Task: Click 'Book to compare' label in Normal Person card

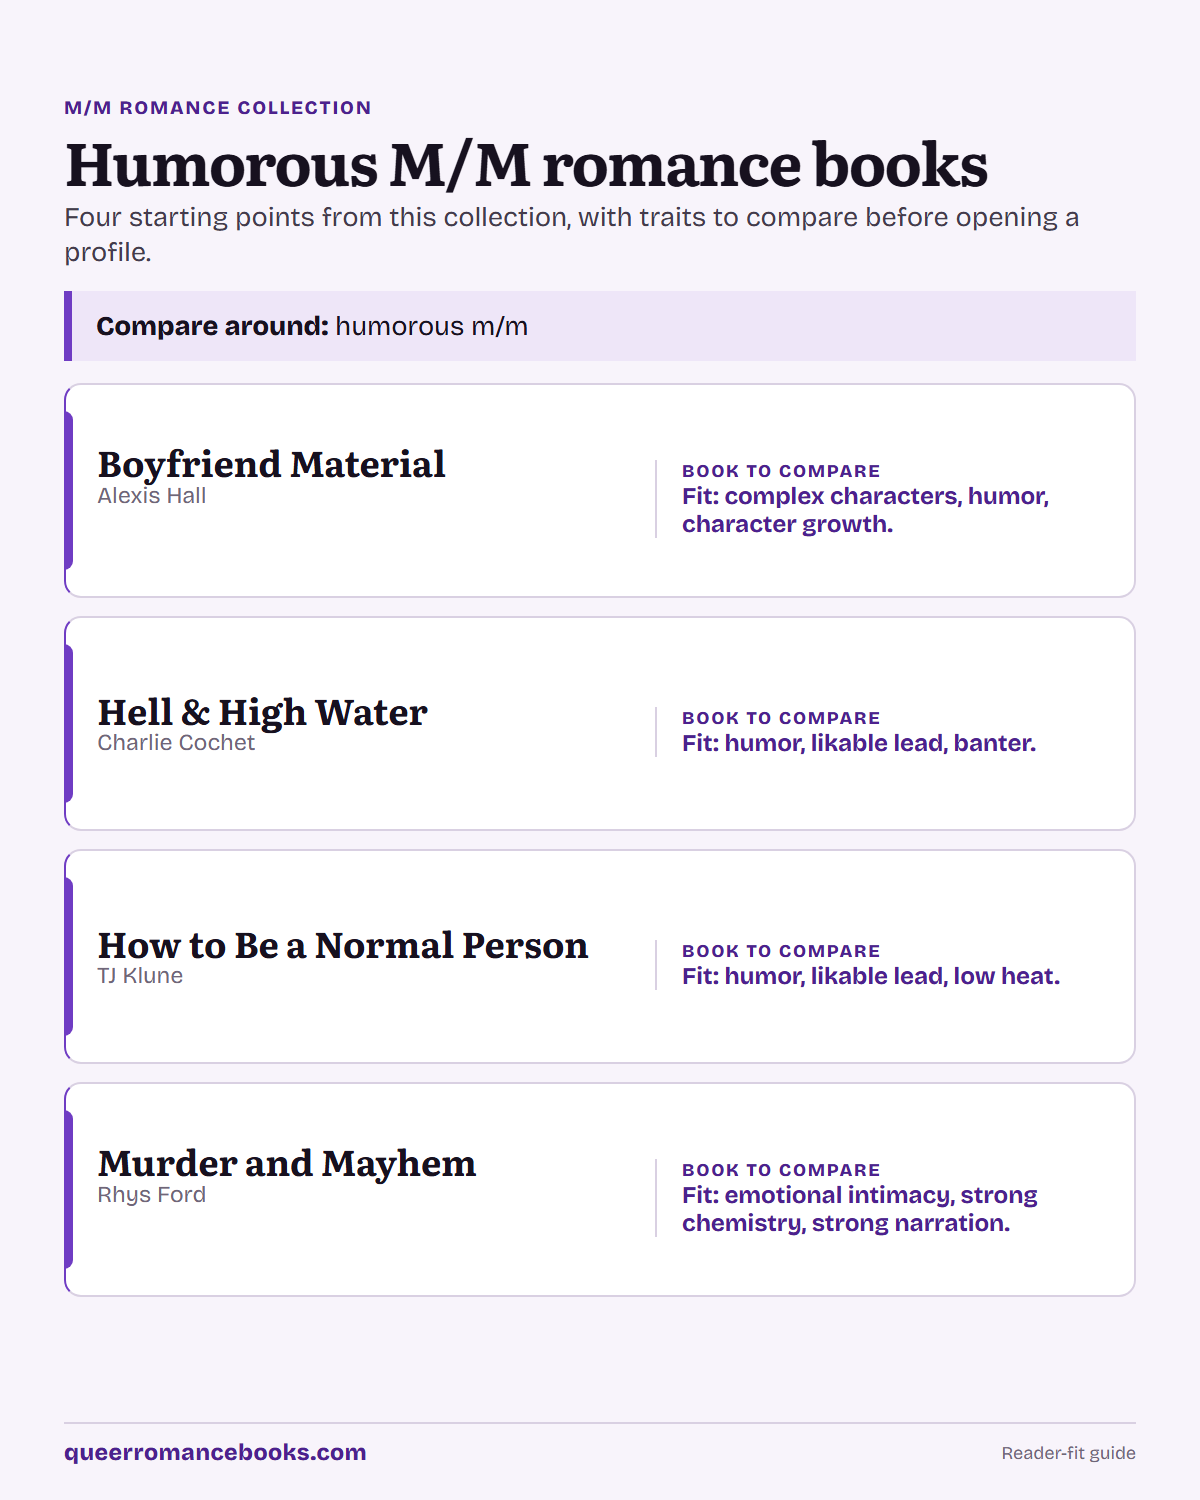Action: [x=781, y=951]
